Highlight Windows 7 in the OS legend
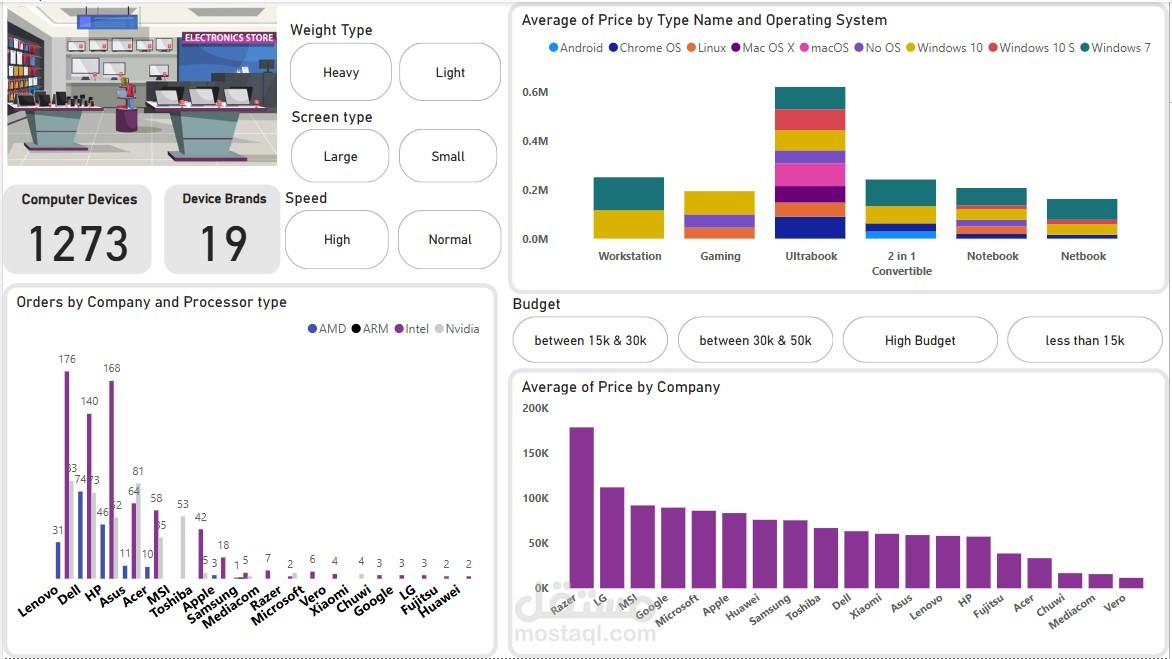Viewport: 1172px width, 659px height. tap(1115, 48)
